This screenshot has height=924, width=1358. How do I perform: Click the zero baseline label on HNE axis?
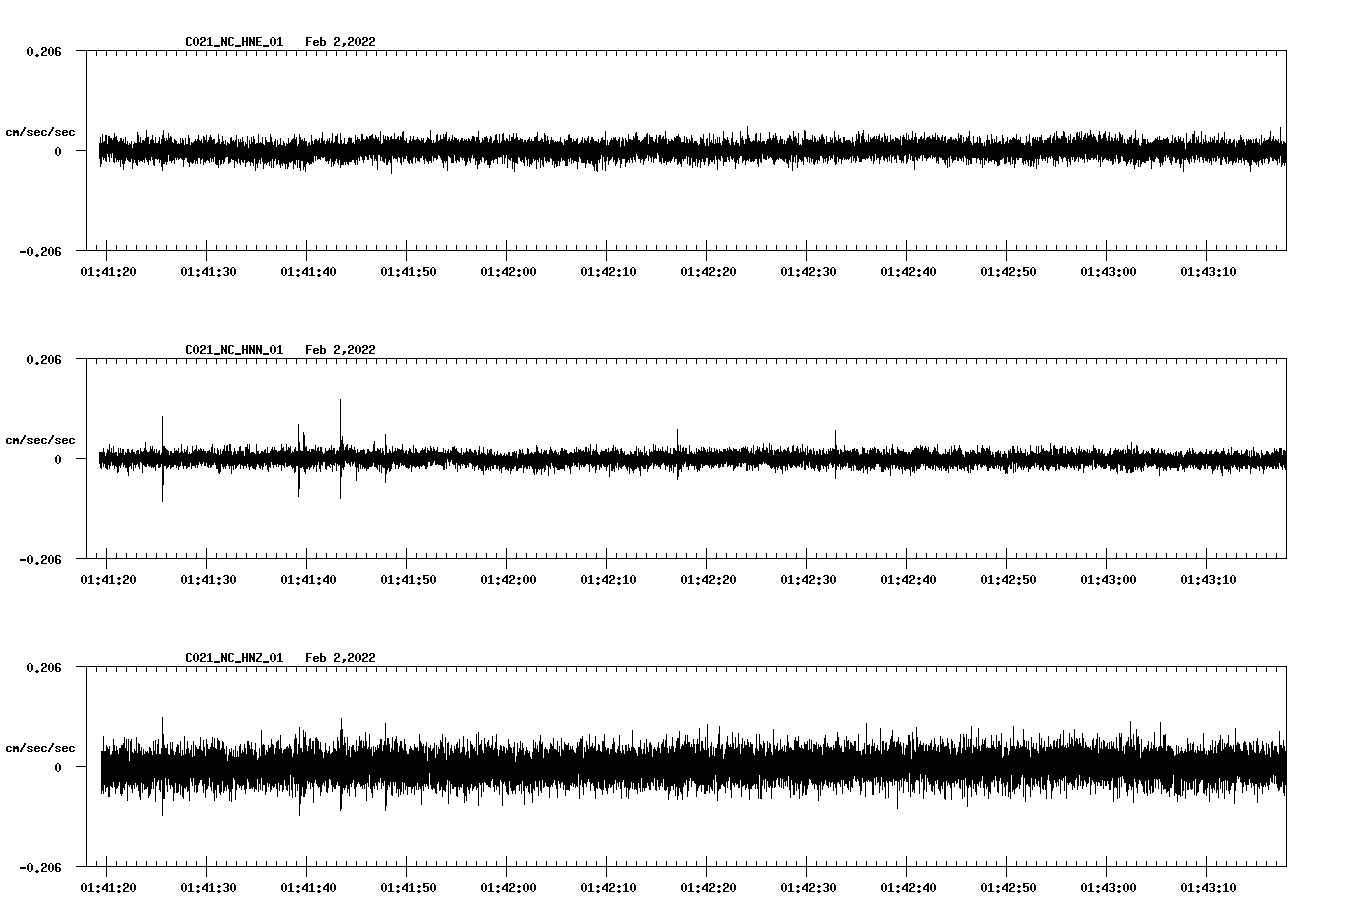[x=57, y=152]
